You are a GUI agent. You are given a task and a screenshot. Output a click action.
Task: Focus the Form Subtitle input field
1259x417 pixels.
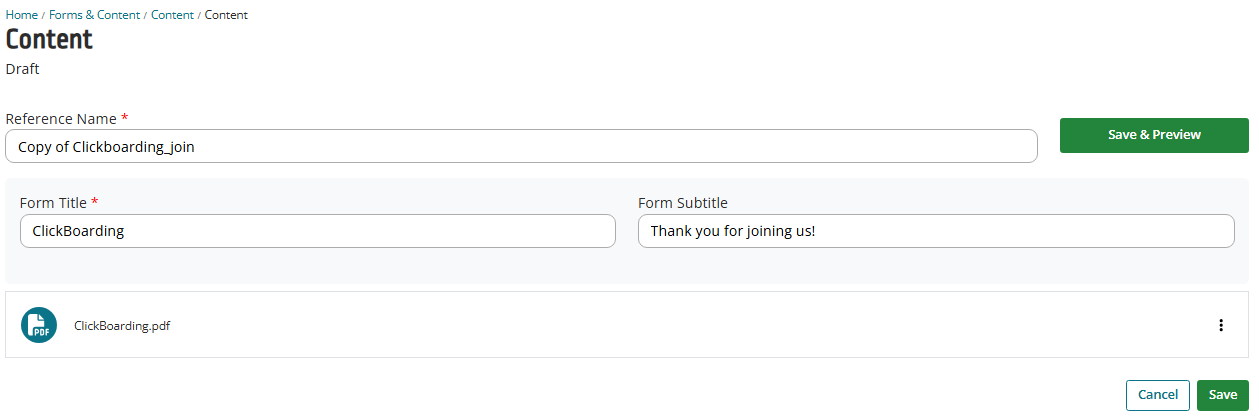(936, 231)
